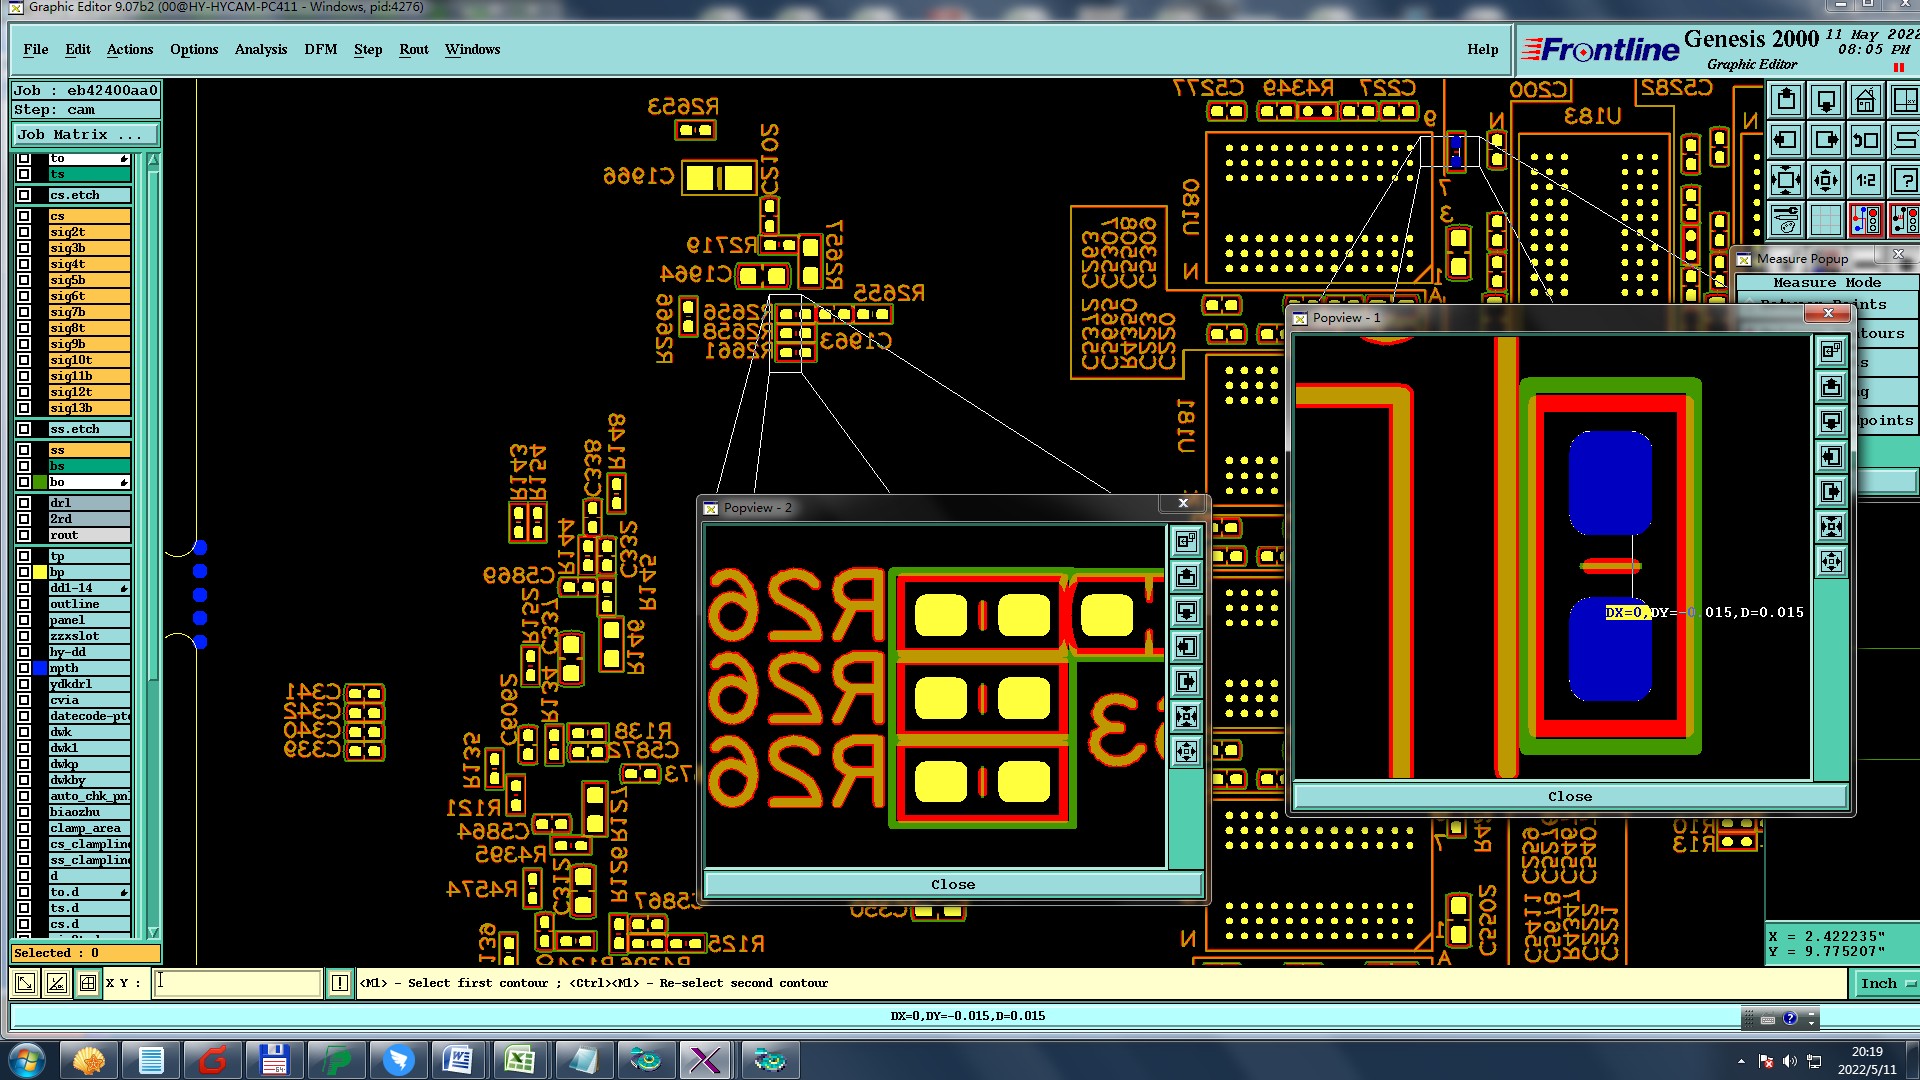This screenshot has width=1920, height=1080.
Task: Click blue color swatch of layer mpth
Action: point(40,668)
